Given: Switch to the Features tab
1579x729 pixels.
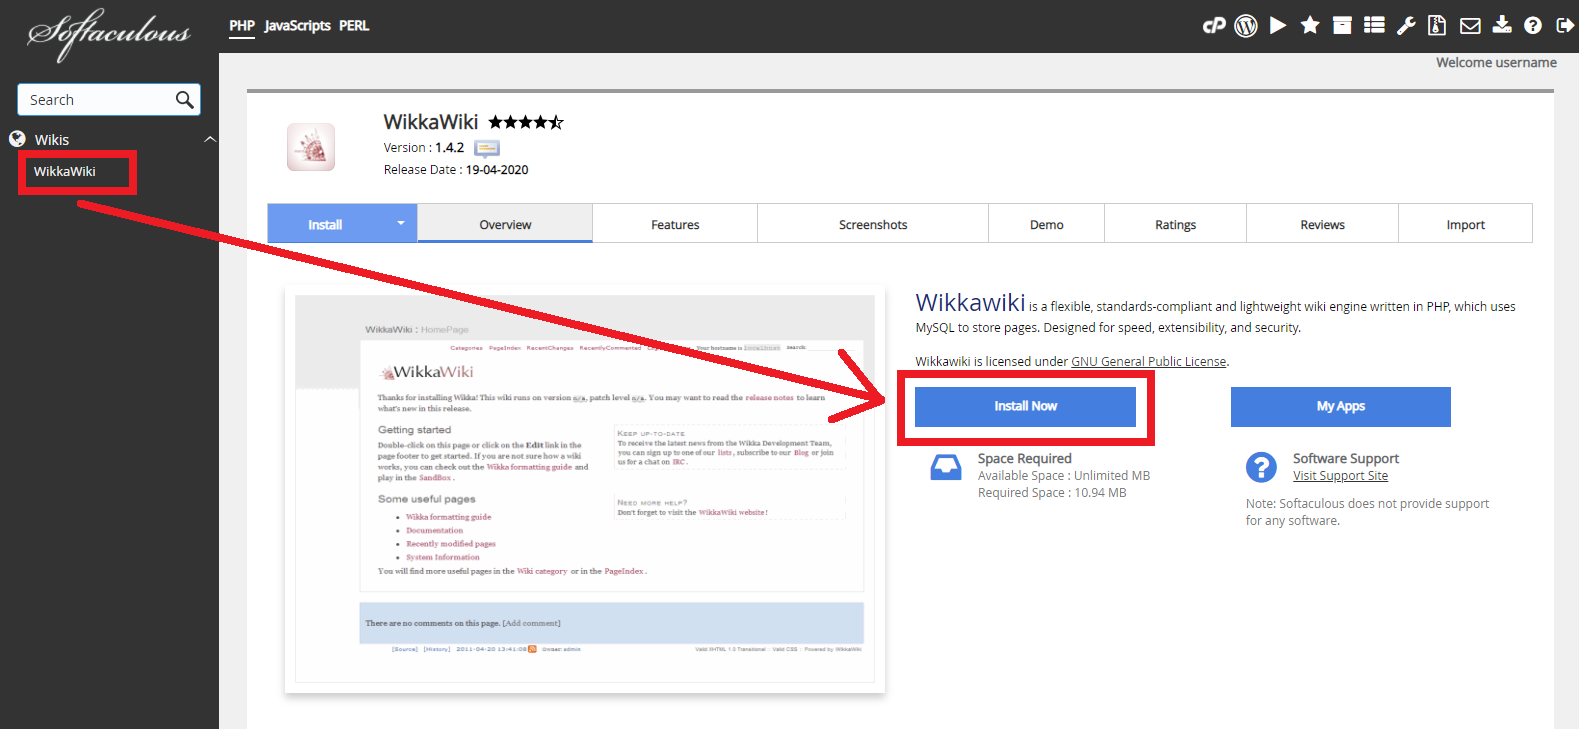Looking at the screenshot, I should coord(675,225).
